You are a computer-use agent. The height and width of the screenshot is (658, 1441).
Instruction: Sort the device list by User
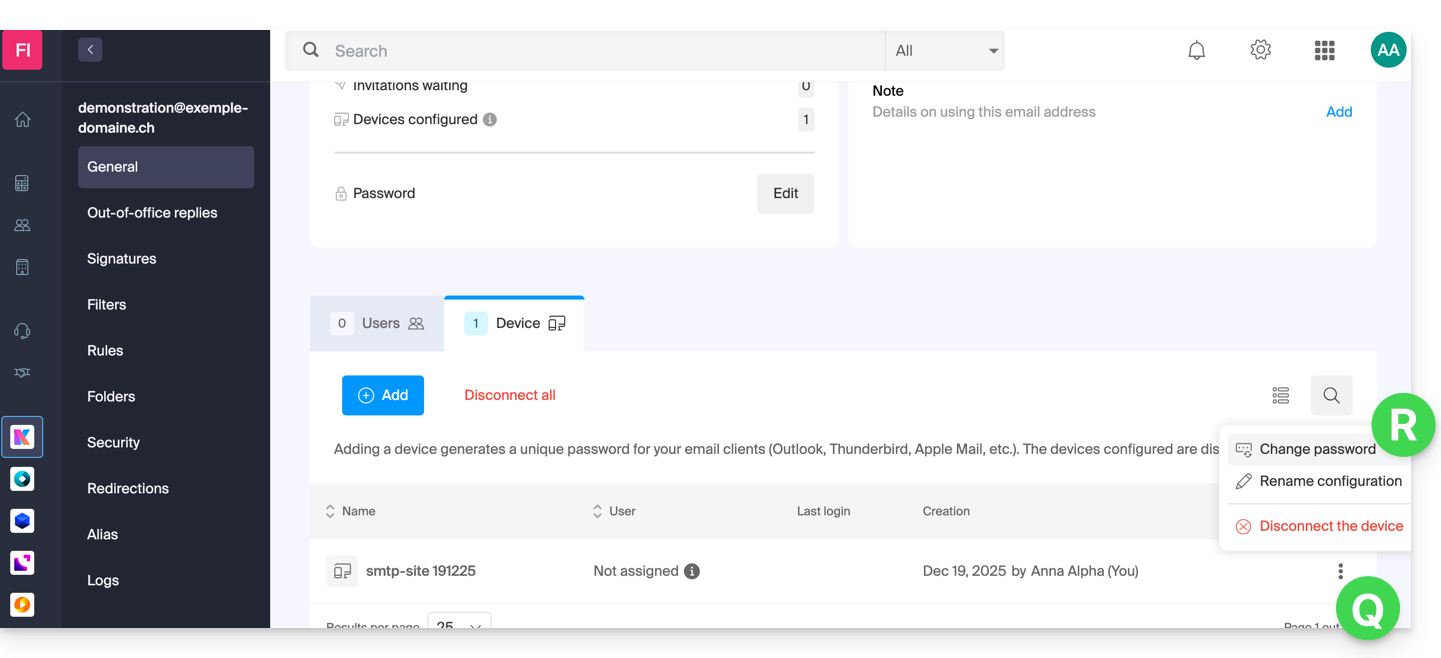click(614, 511)
